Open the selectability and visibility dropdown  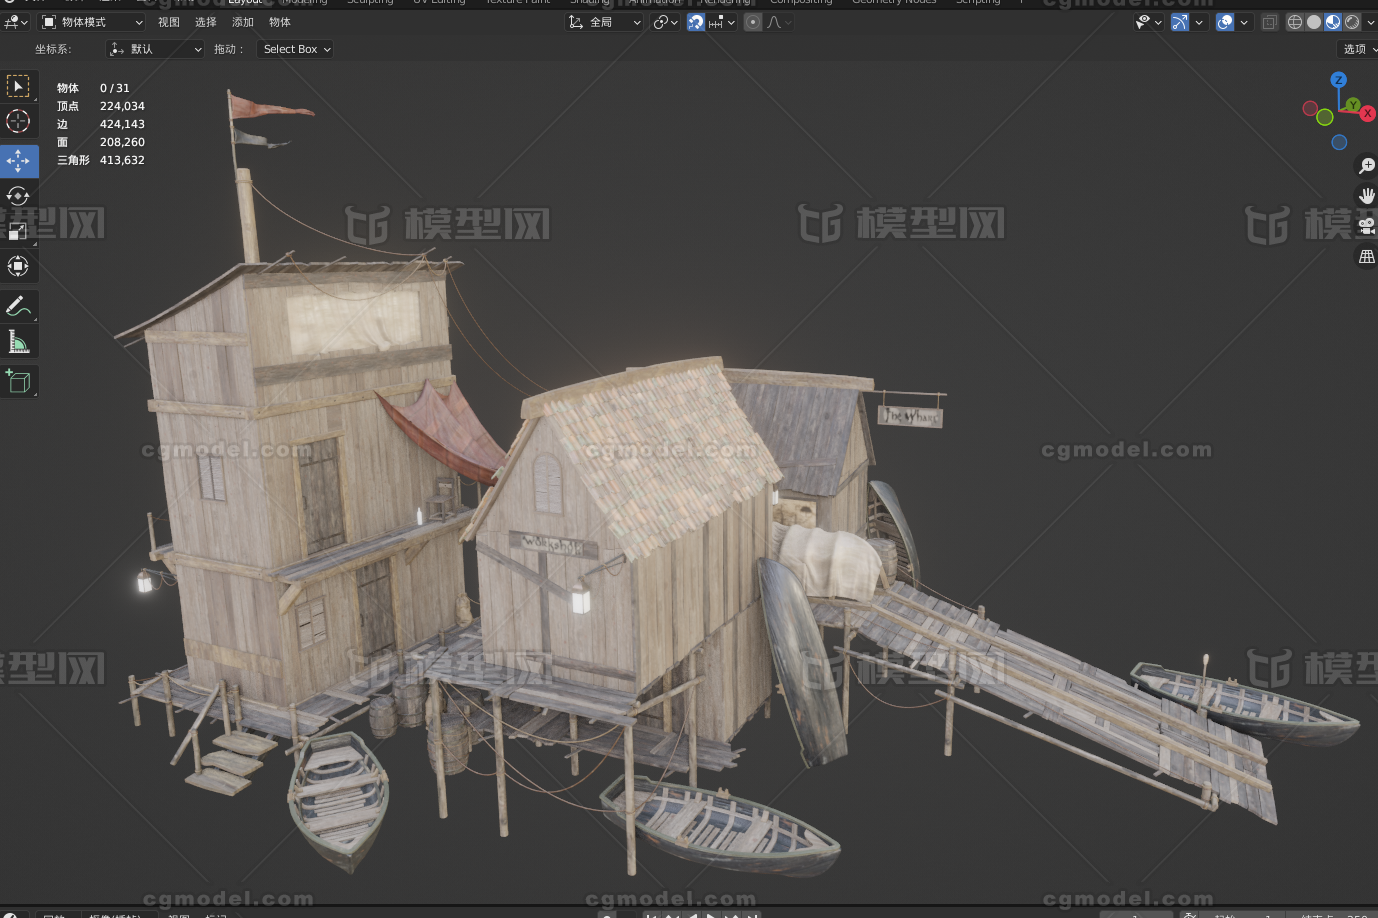point(1149,22)
